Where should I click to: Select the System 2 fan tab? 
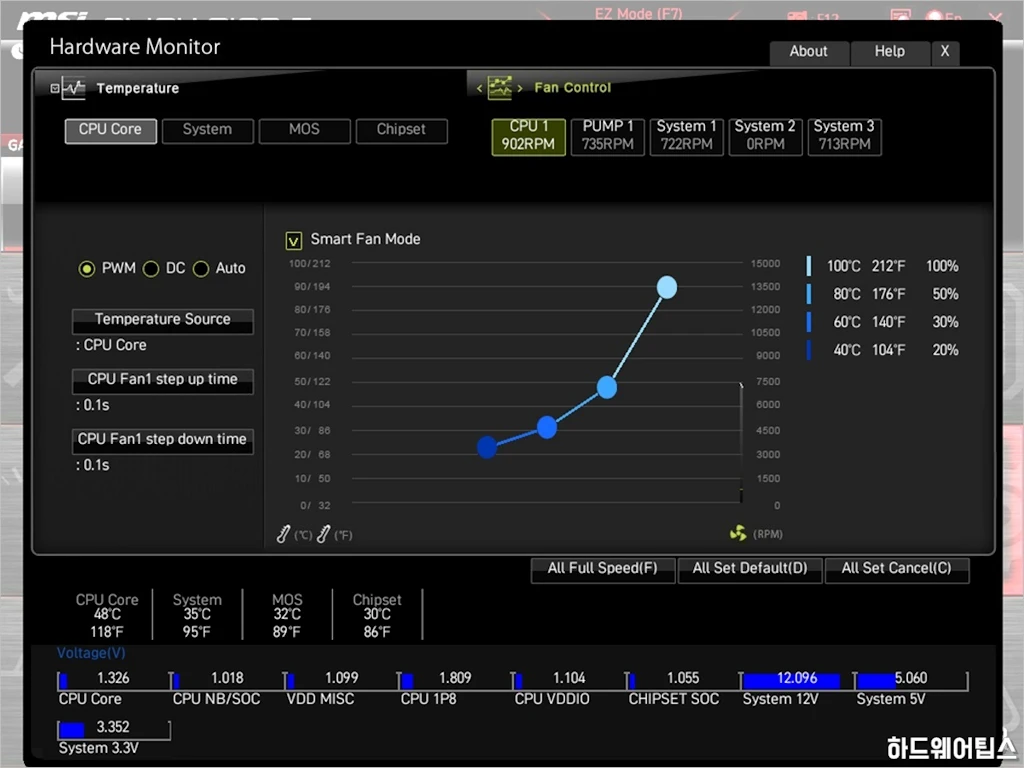click(765, 136)
